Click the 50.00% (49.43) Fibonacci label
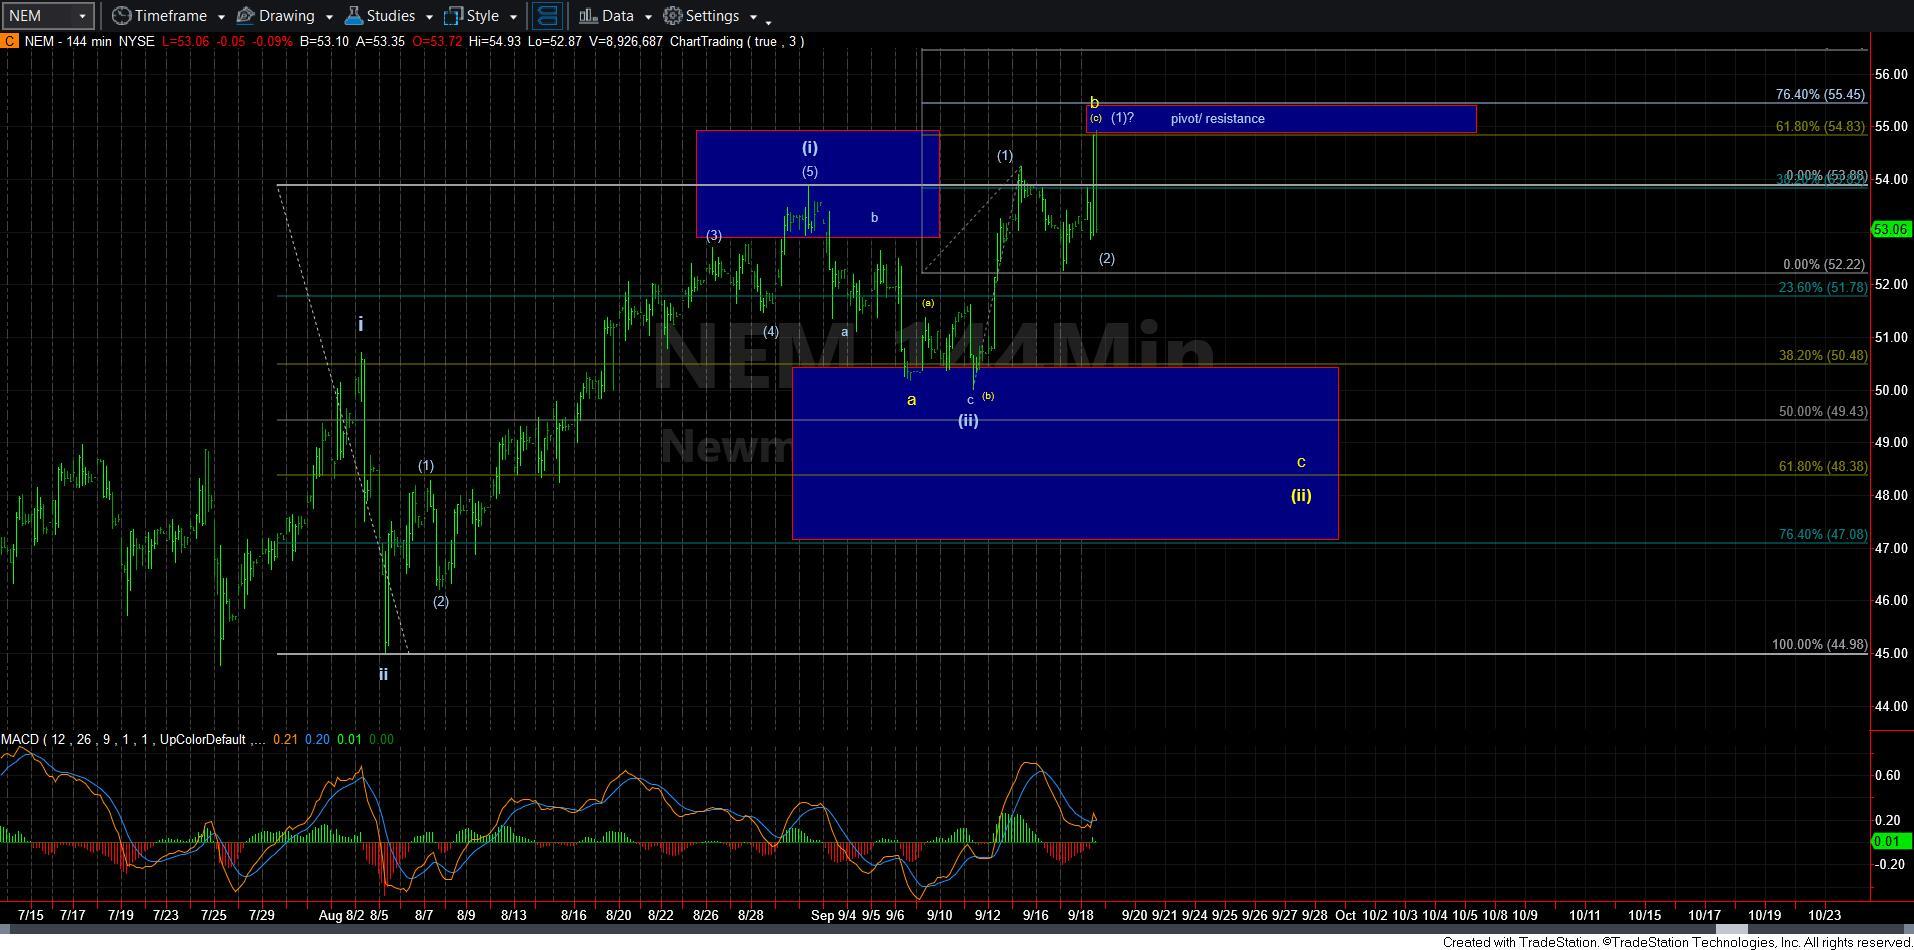Screen dimensions: 1914x950 [x=1822, y=412]
